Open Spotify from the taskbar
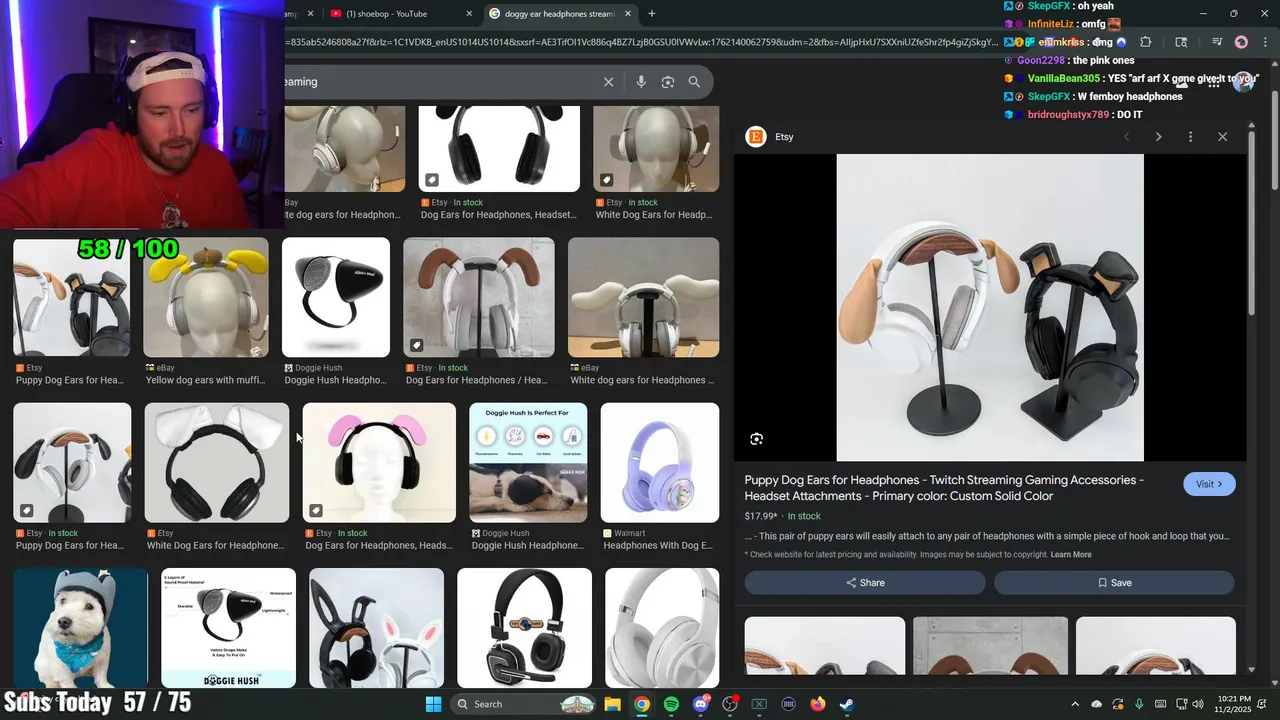The height and width of the screenshot is (720, 1280). click(671, 704)
